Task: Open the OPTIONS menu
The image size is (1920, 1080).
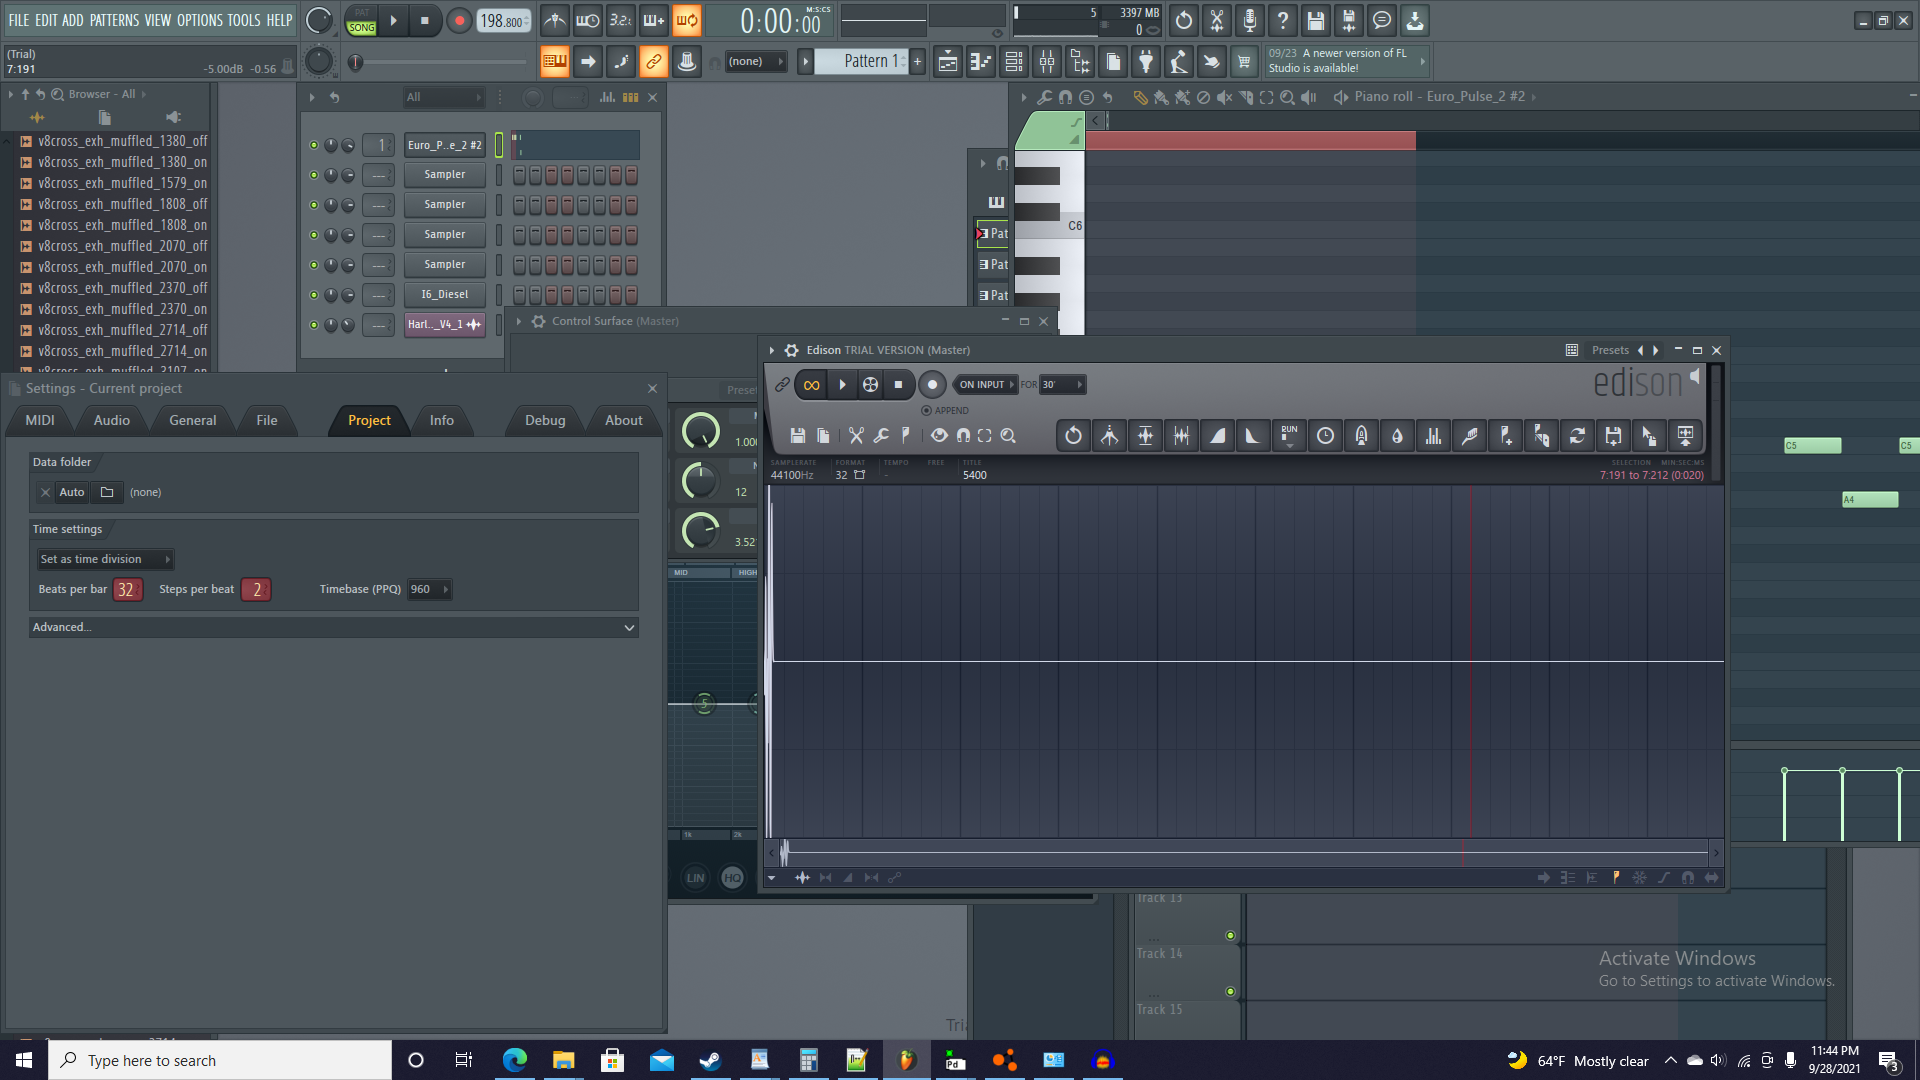Action: click(x=200, y=20)
